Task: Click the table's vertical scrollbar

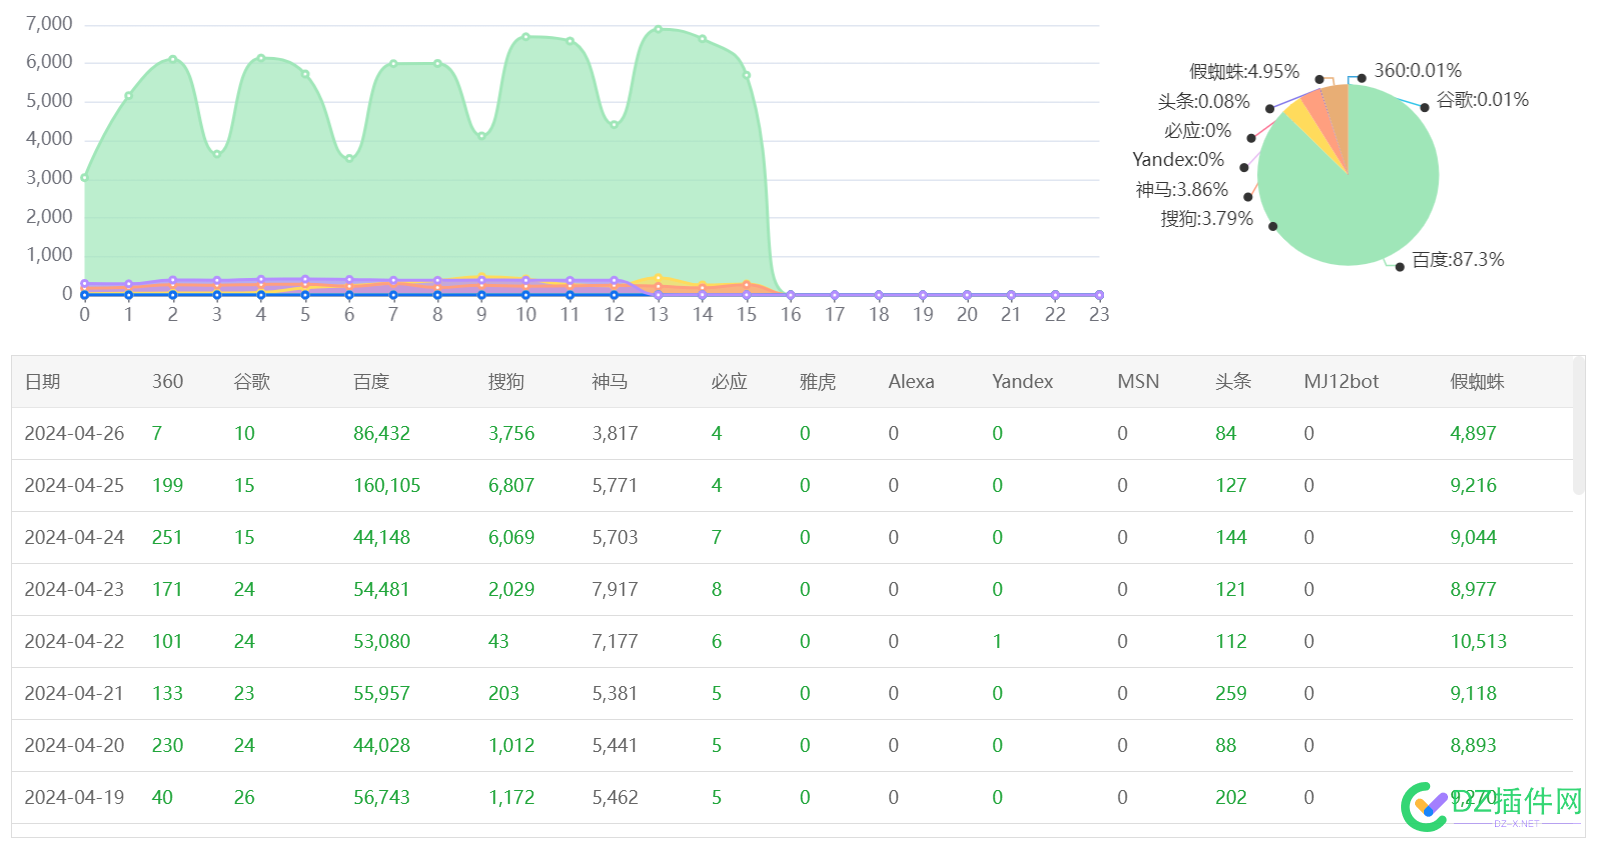Action: tap(1579, 427)
